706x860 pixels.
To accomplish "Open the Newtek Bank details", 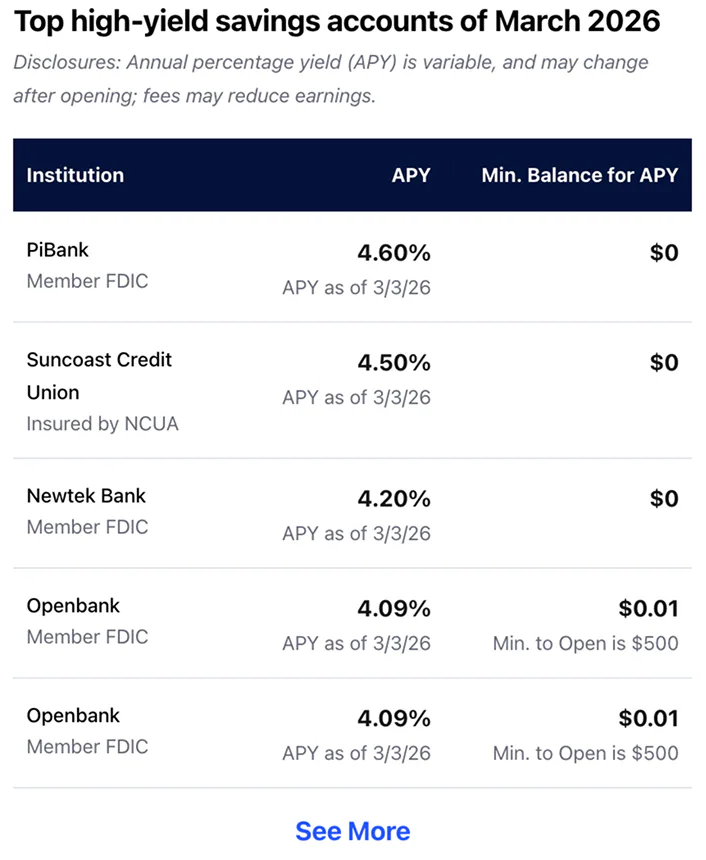I will coord(86,496).
